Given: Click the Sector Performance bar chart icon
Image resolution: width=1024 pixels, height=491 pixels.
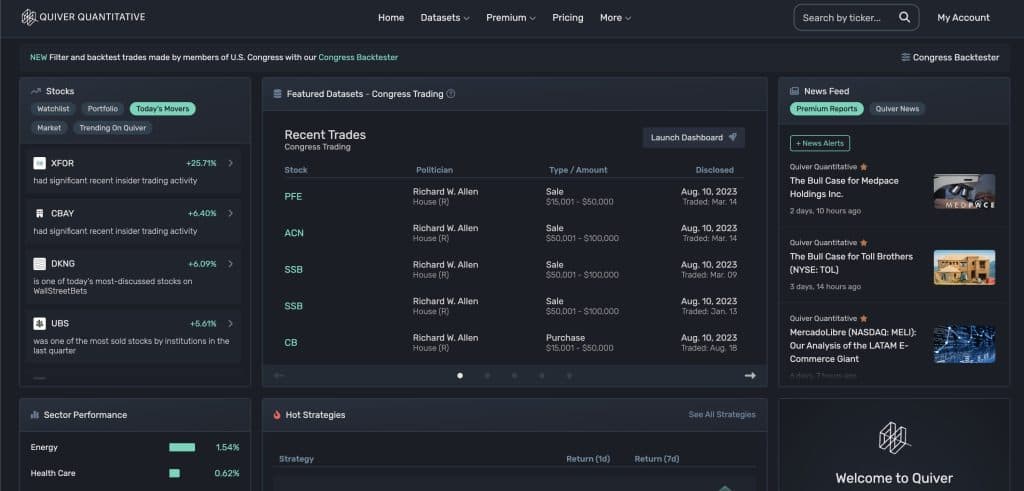Looking at the screenshot, I should tap(35, 415).
